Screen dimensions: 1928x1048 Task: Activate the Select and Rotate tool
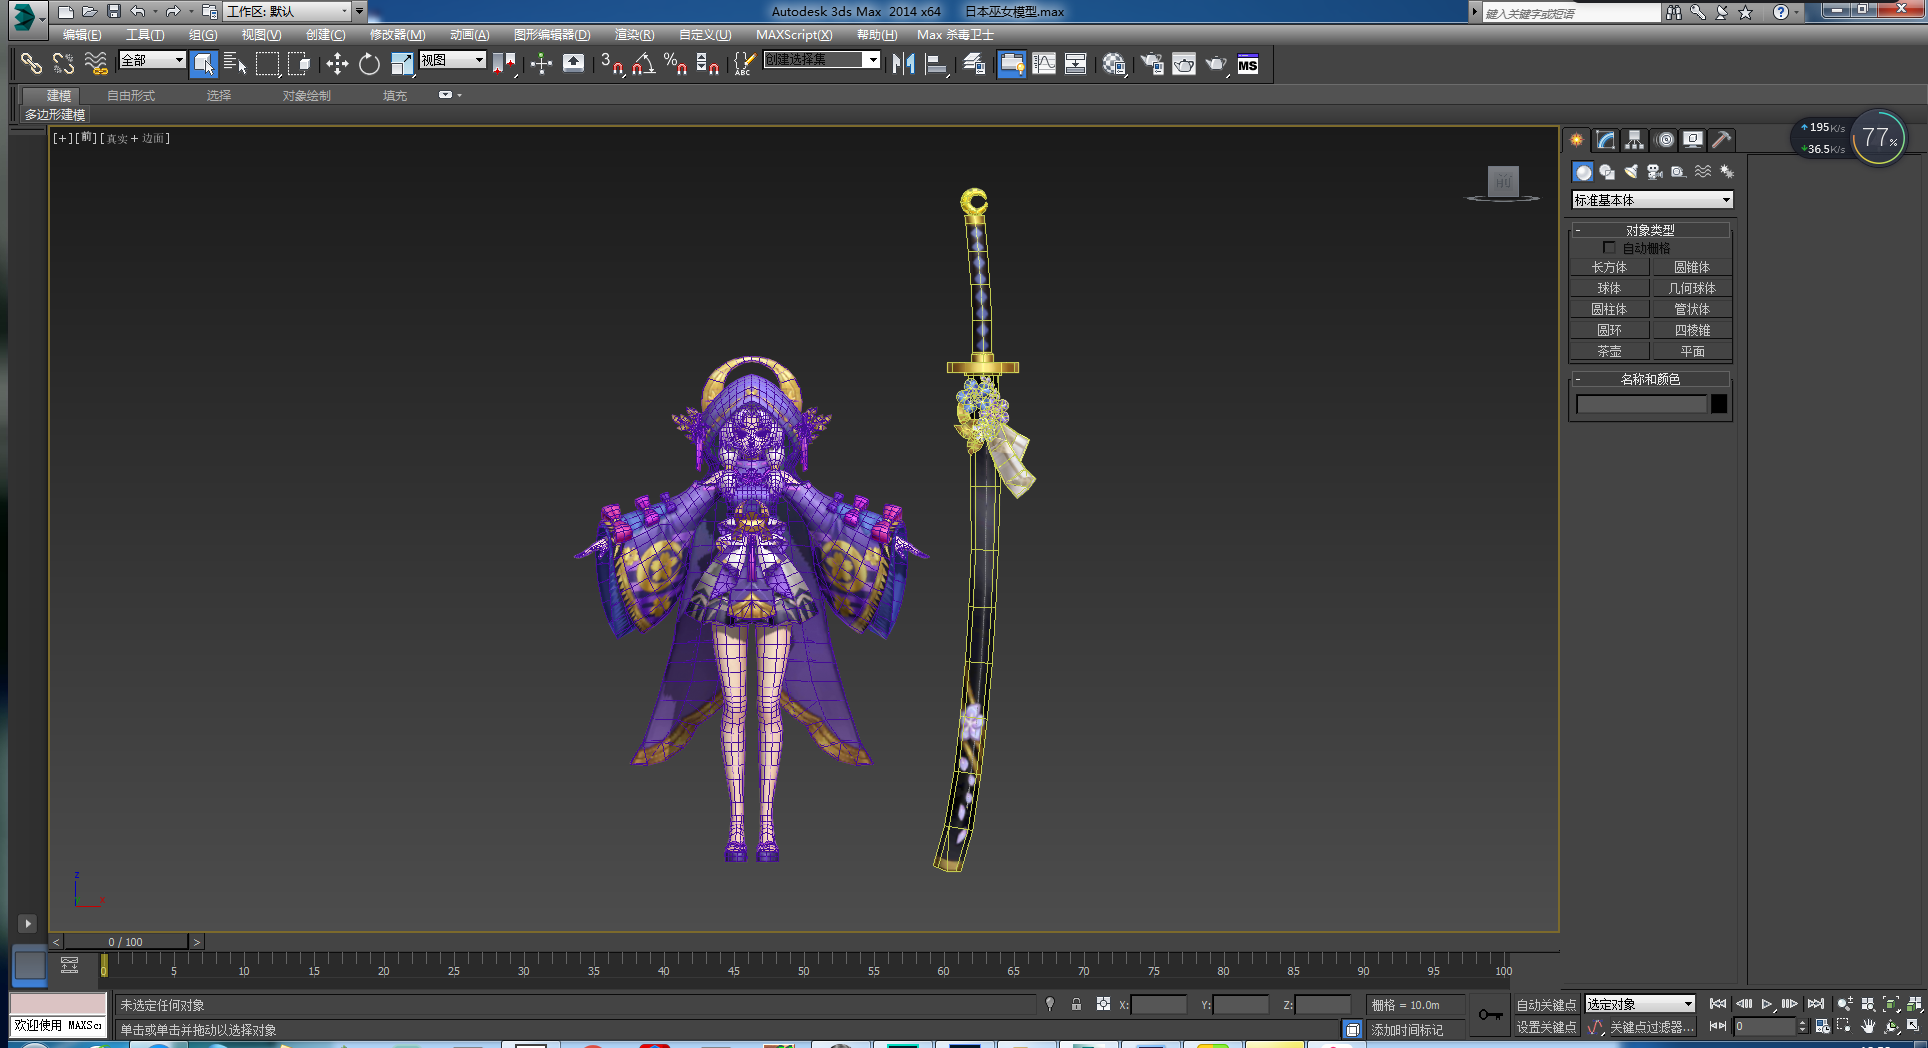click(369, 64)
